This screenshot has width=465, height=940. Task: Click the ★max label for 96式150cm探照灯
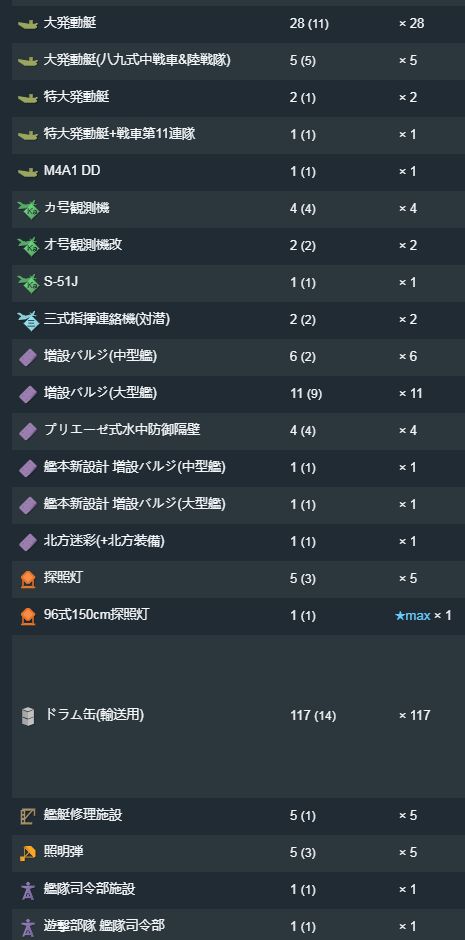point(413,616)
